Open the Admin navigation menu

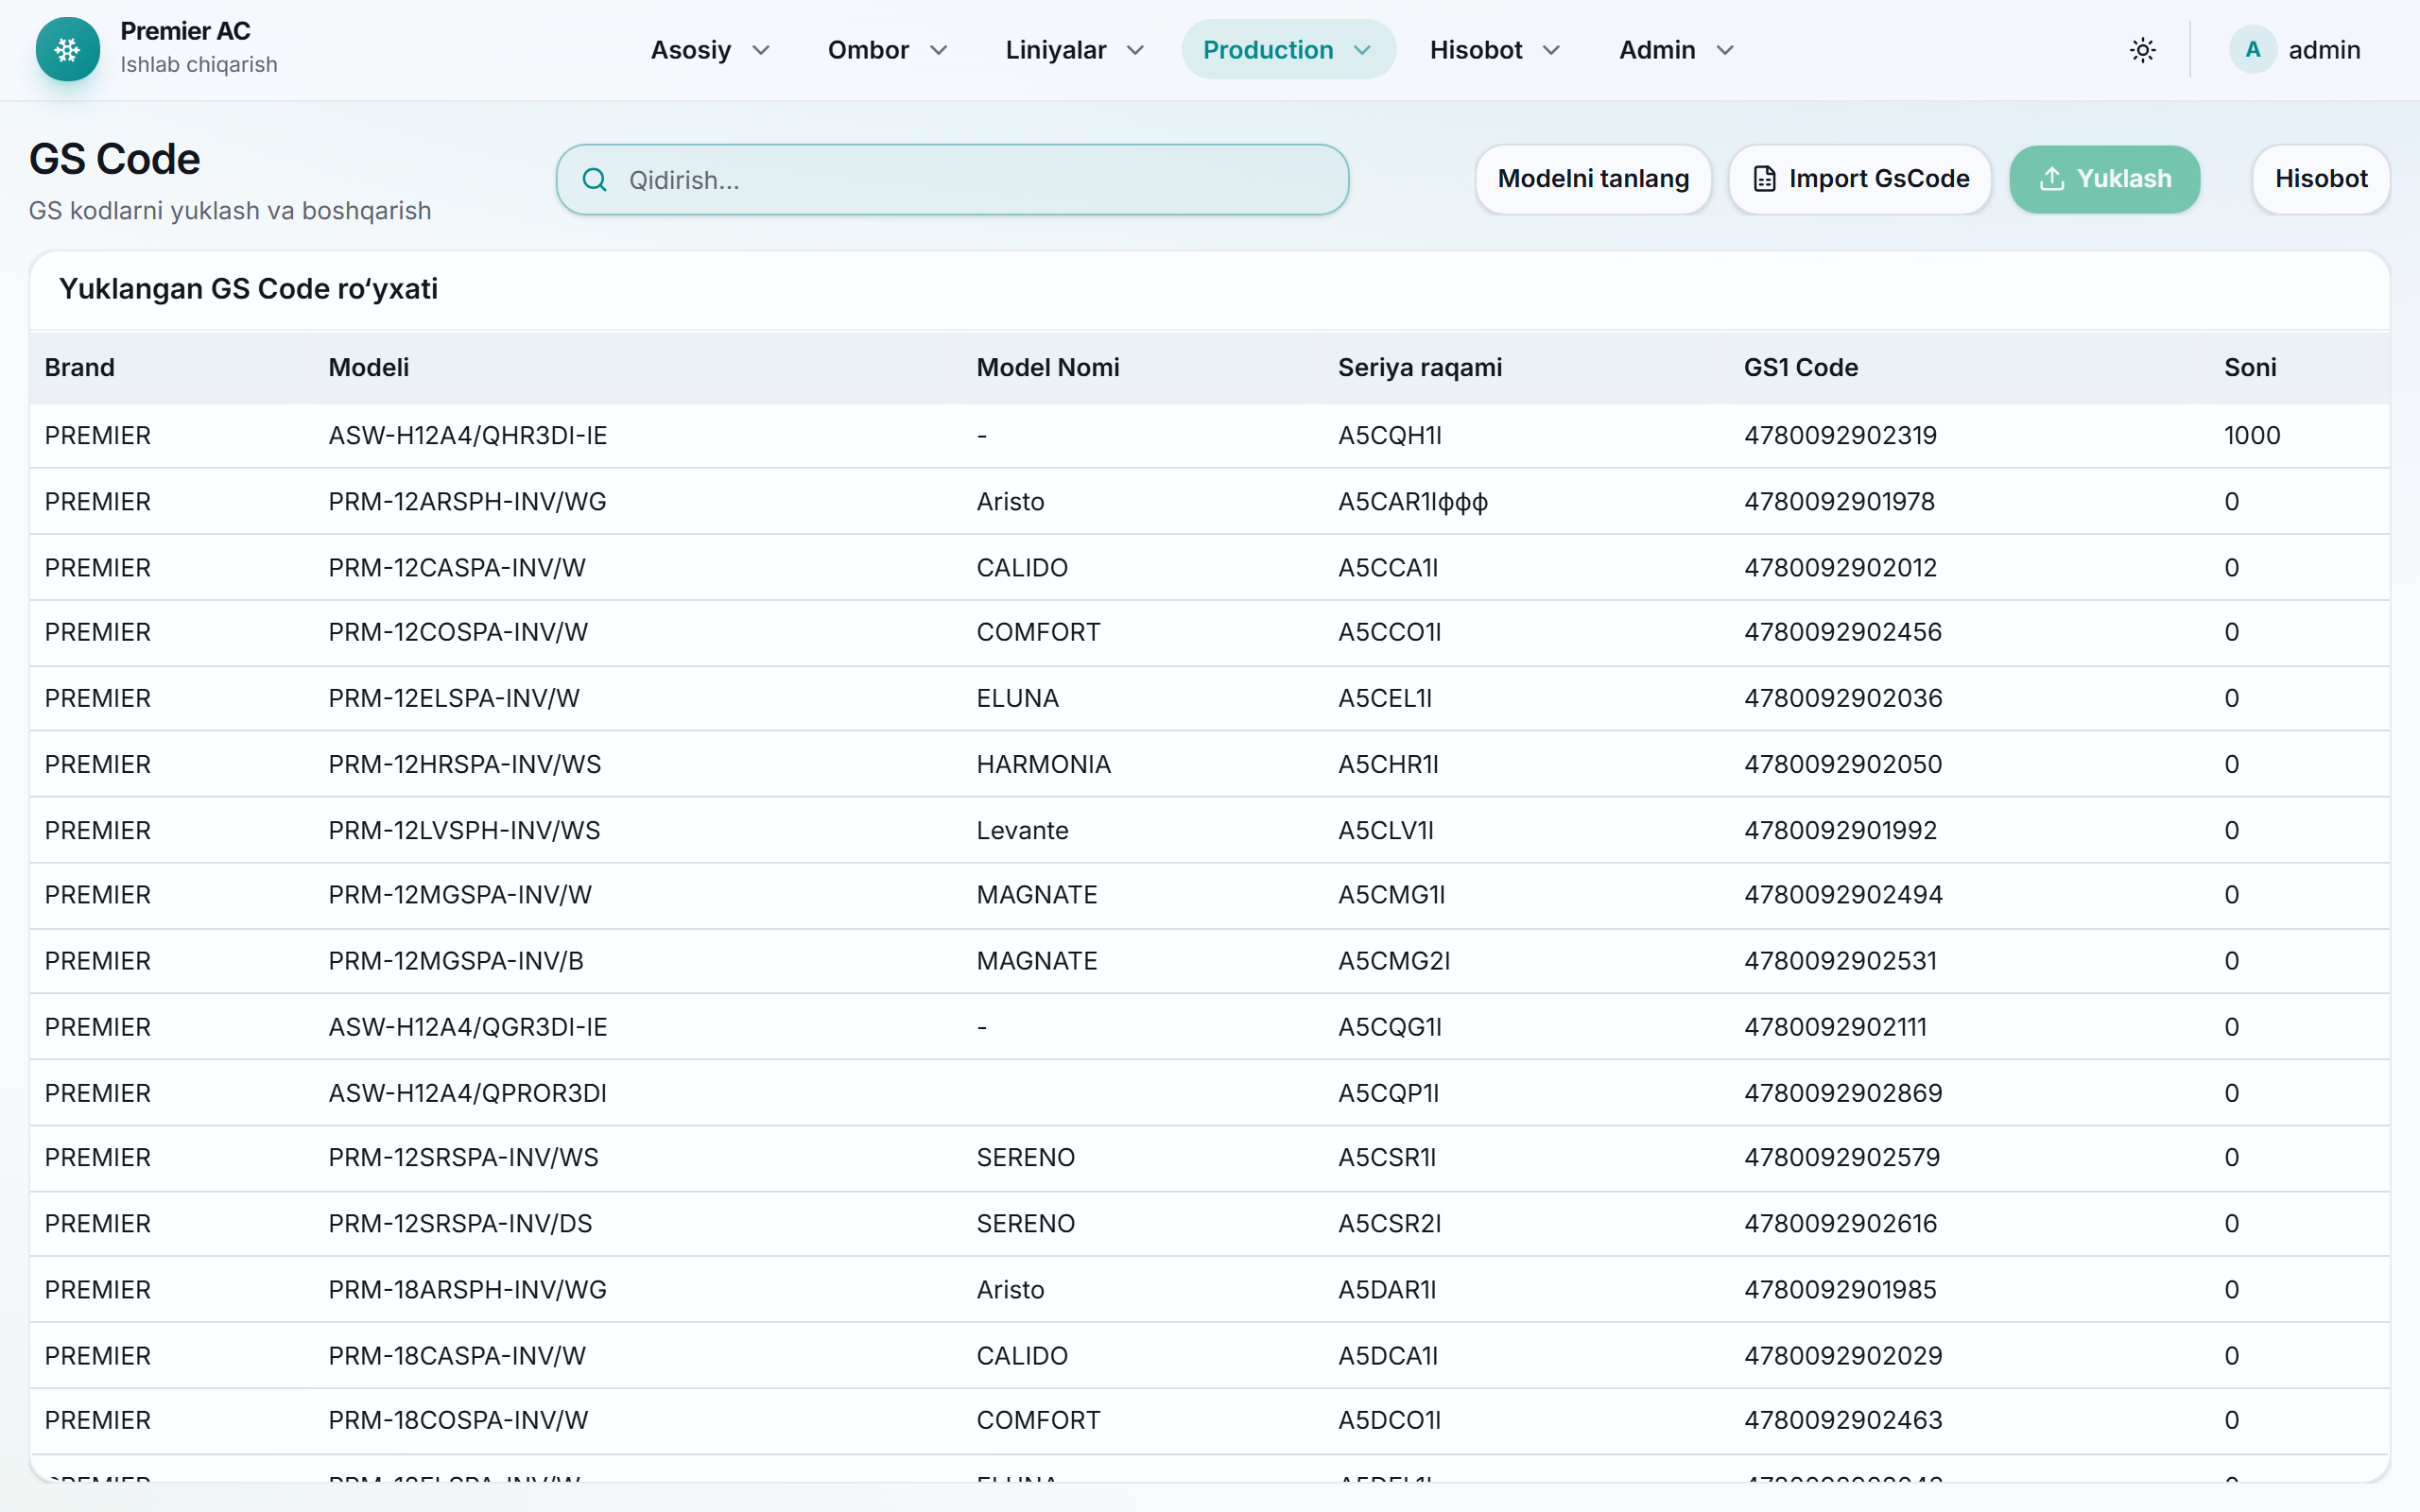(1676, 50)
